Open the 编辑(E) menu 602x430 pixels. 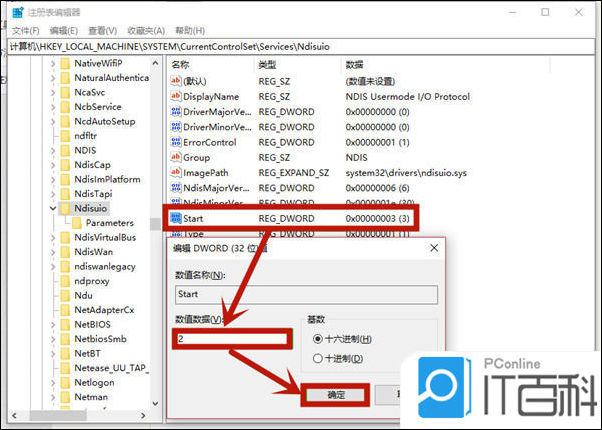pyautogui.click(x=64, y=30)
